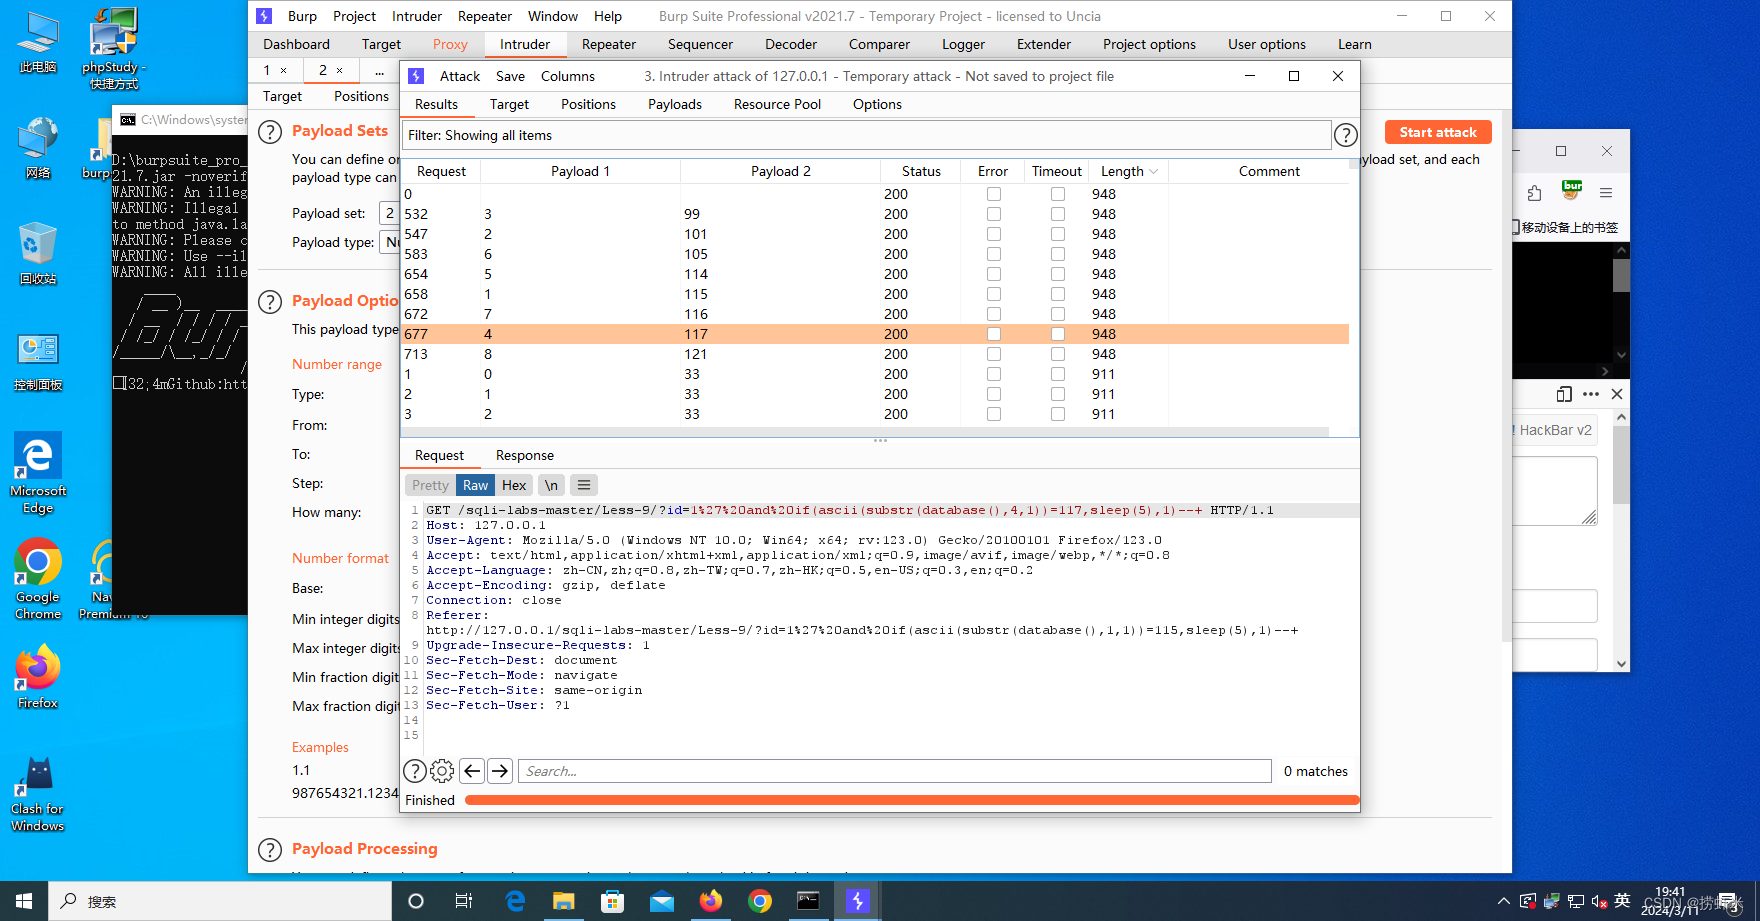The height and width of the screenshot is (921, 1760).
Task: Select Pretty view button
Action: pyautogui.click(x=430, y=485)
